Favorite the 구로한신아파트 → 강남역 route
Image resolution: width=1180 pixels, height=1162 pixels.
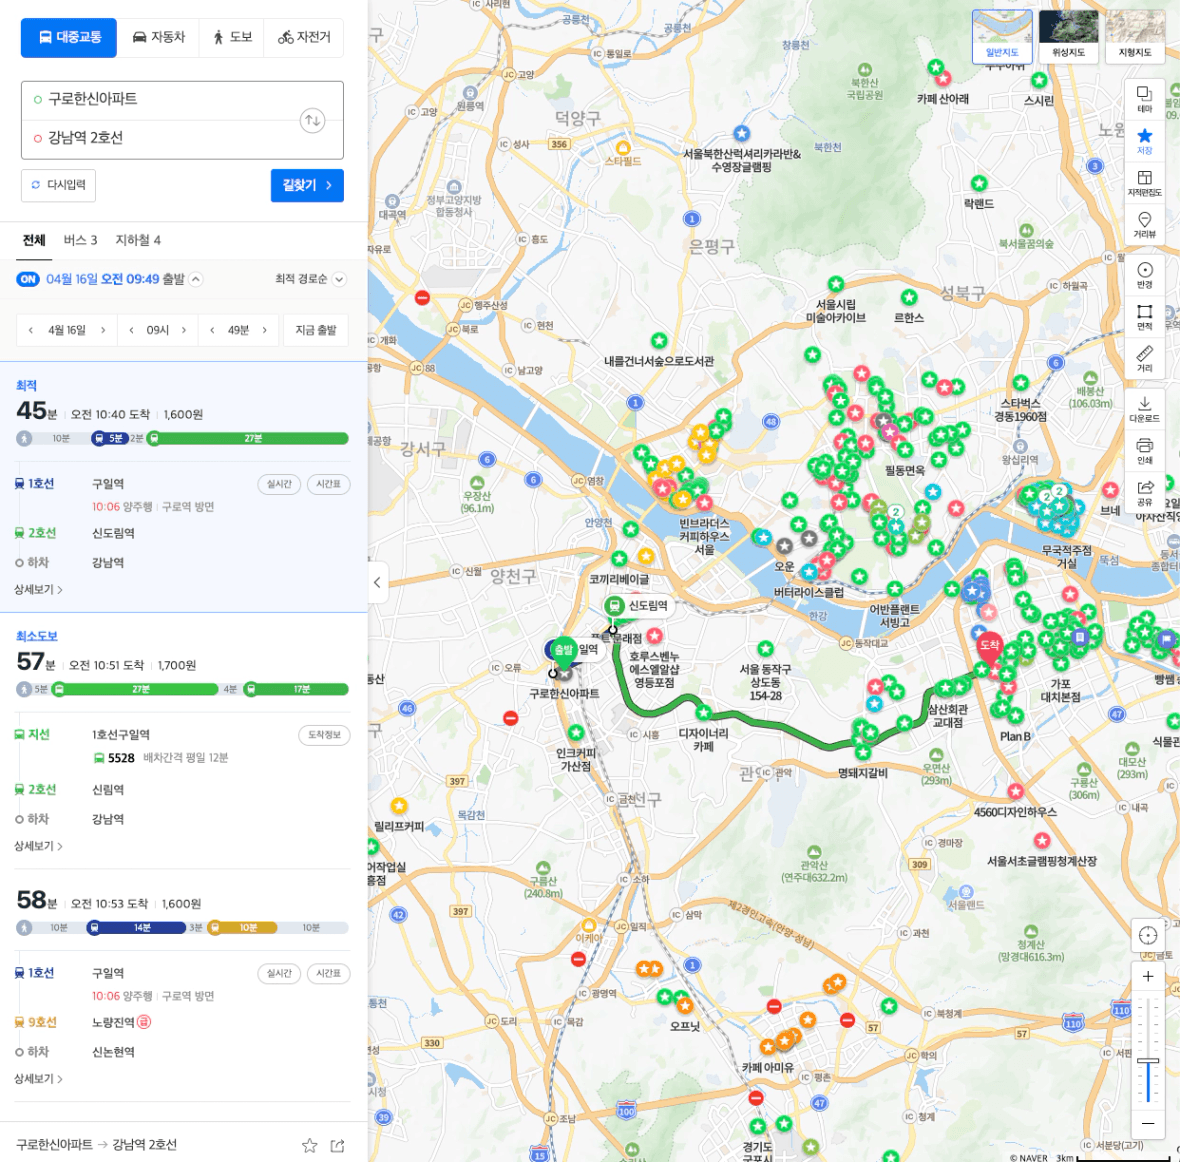click(x=309, y=1145)
